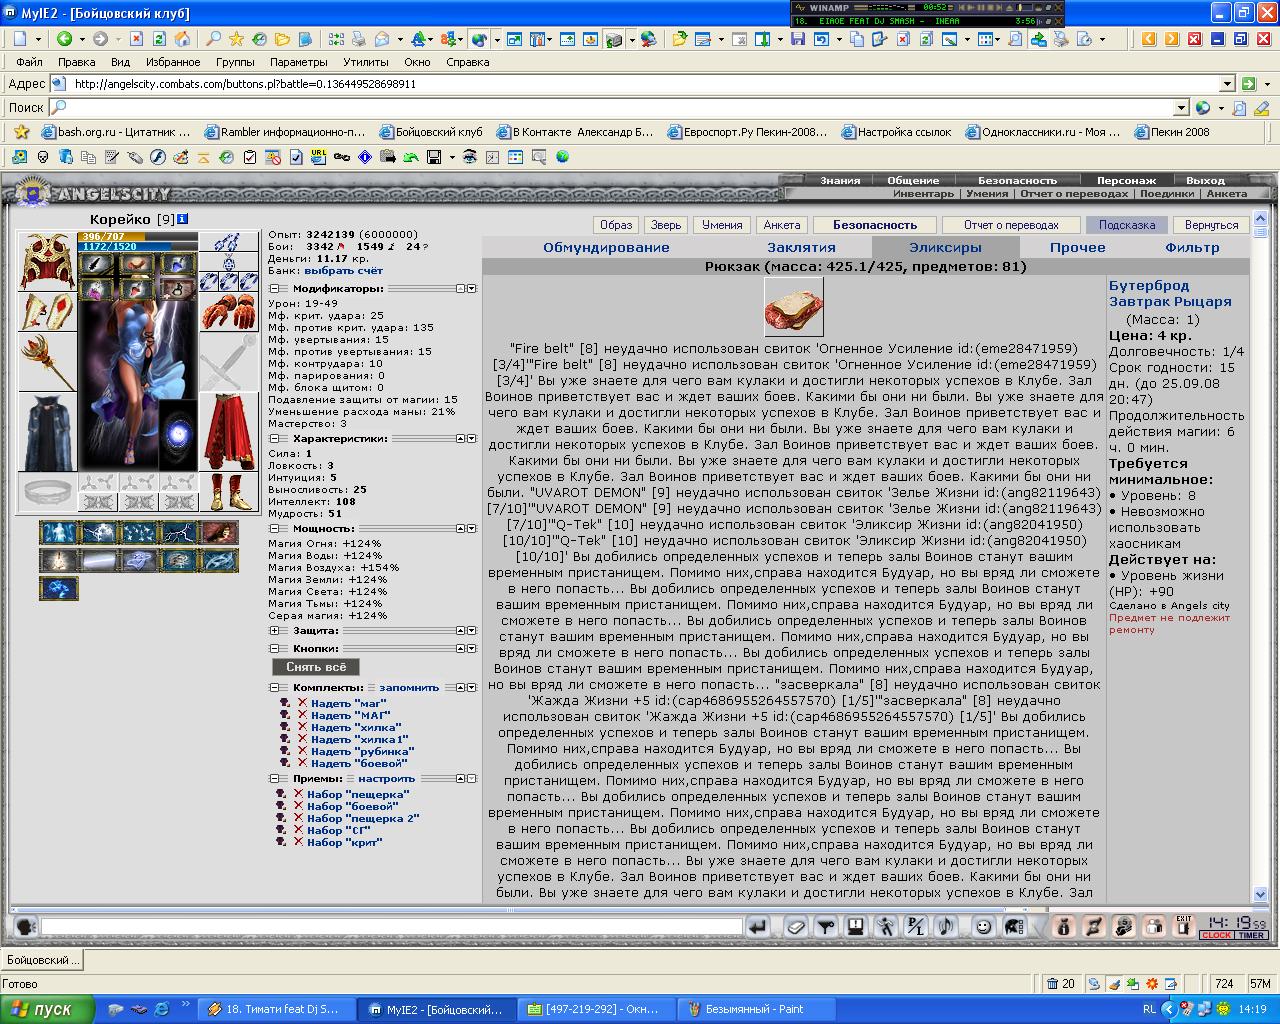Click the URL icon in lower toolbar
This screenshot has width=1280, height=1024.
(319, 157)
